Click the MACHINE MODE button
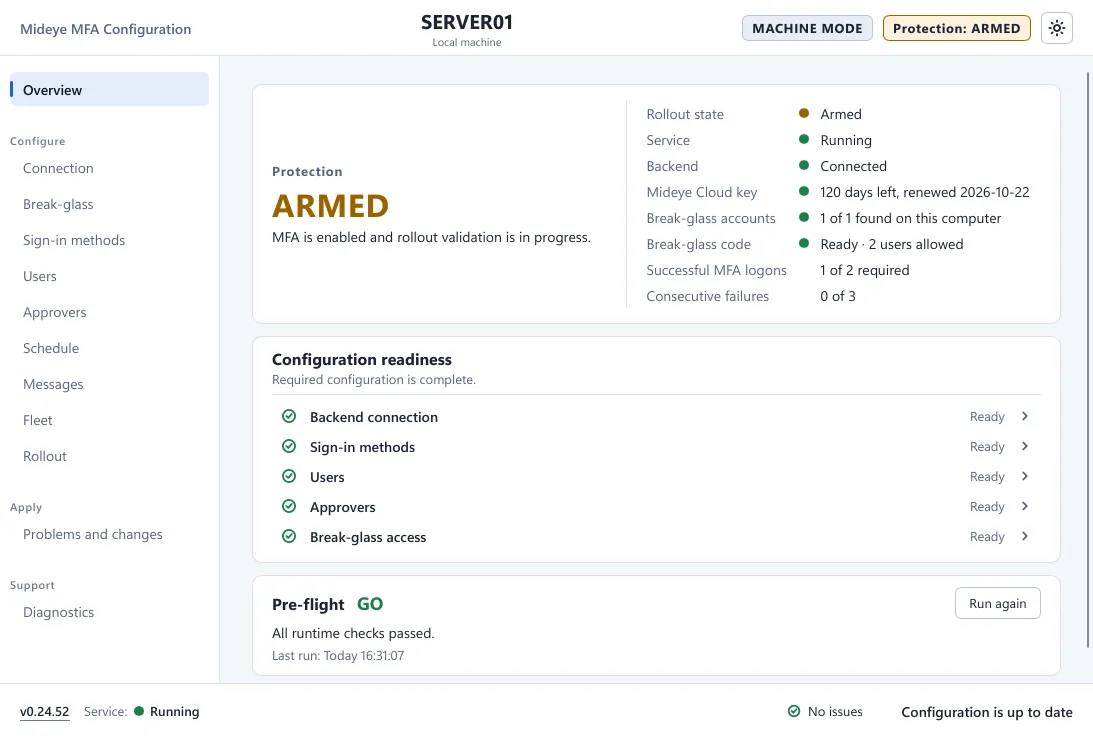Image resolution: width=1093 pixels, height=739 pixels. [807, 29]
